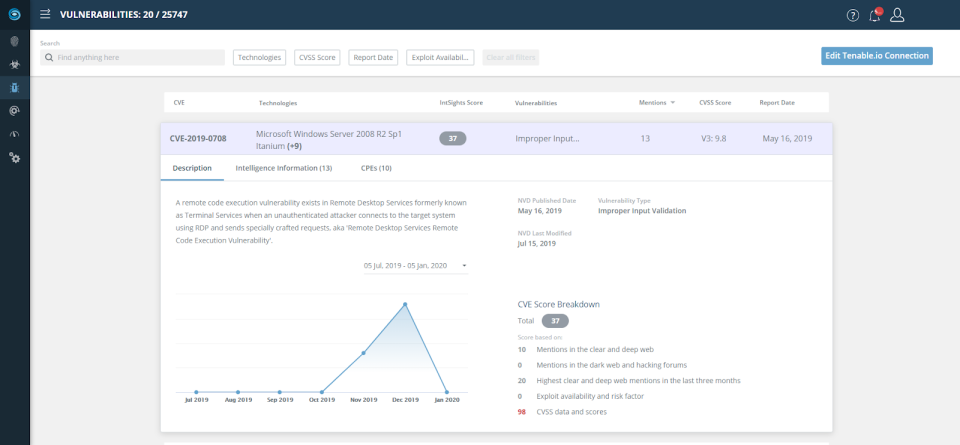
Task: Open the Report Date filter
Action: point(373,58)
